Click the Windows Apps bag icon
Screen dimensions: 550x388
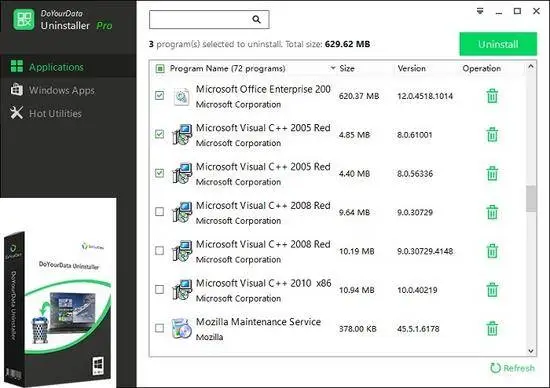pyautogui.click(x=16, y=89)
